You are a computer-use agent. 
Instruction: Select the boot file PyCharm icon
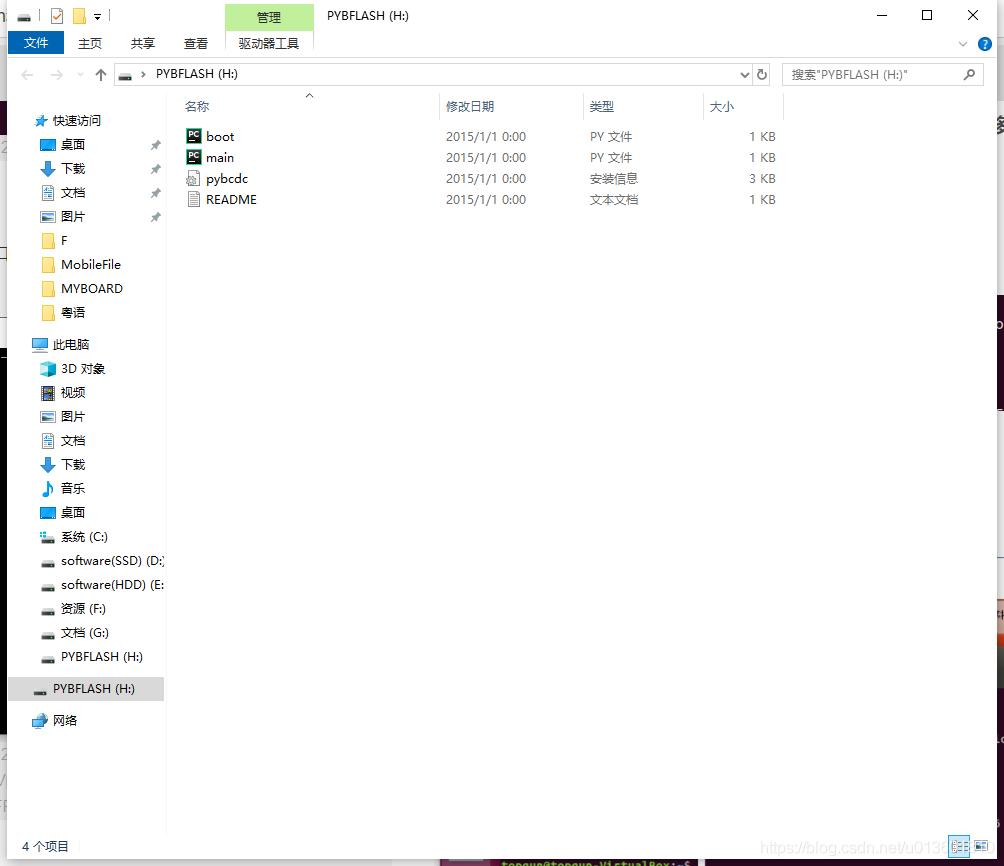(194, 136)
